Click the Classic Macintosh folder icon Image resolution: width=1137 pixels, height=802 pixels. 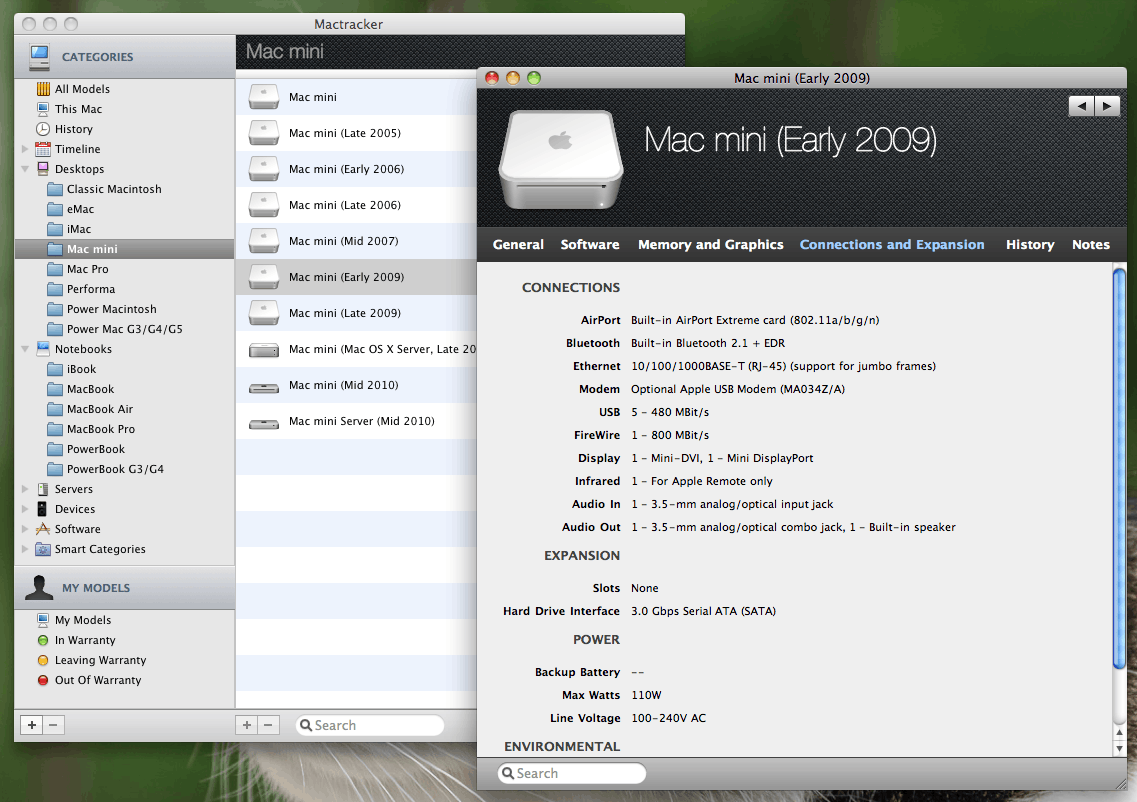[55, 189]
